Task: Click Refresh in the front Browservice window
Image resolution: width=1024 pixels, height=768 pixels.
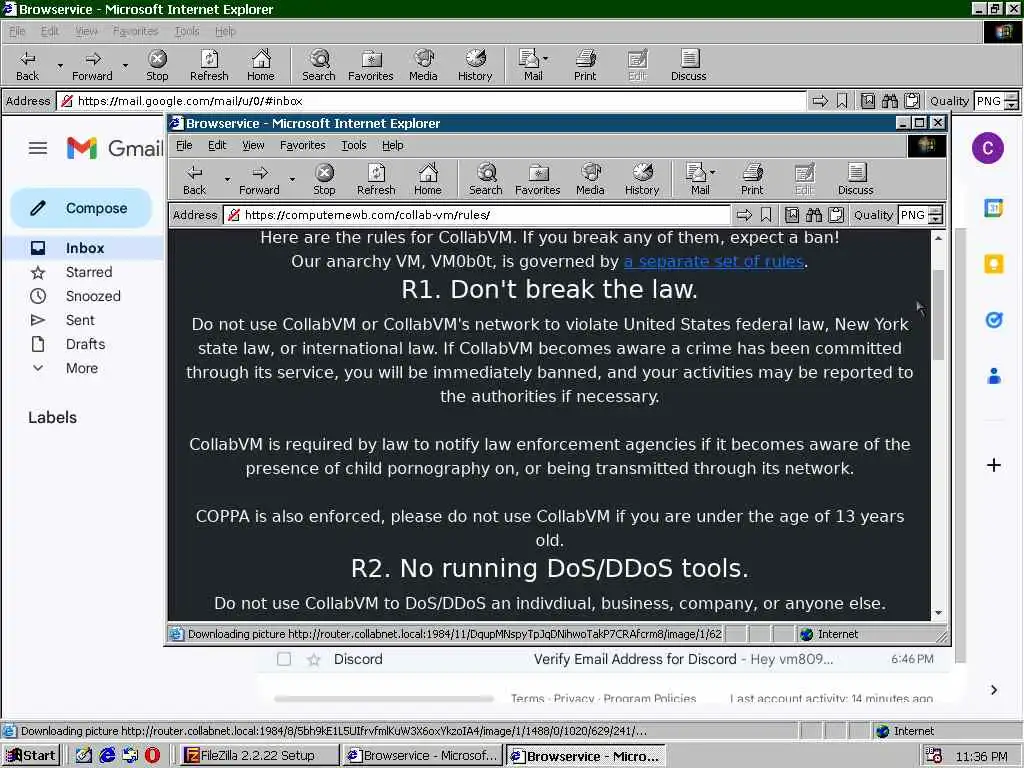Action: (376, 180)
